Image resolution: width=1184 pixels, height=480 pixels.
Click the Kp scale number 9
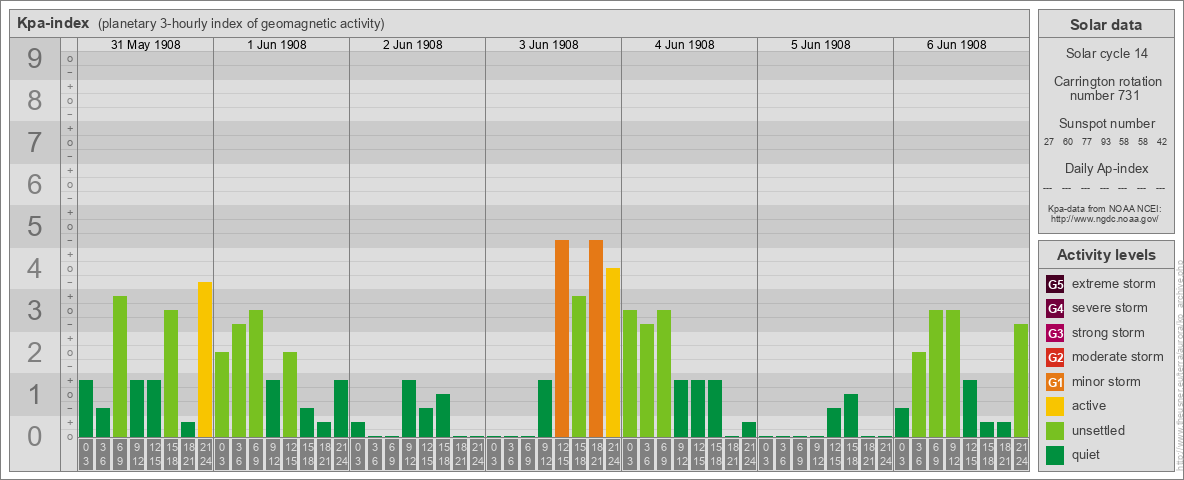tap(35, 60)
